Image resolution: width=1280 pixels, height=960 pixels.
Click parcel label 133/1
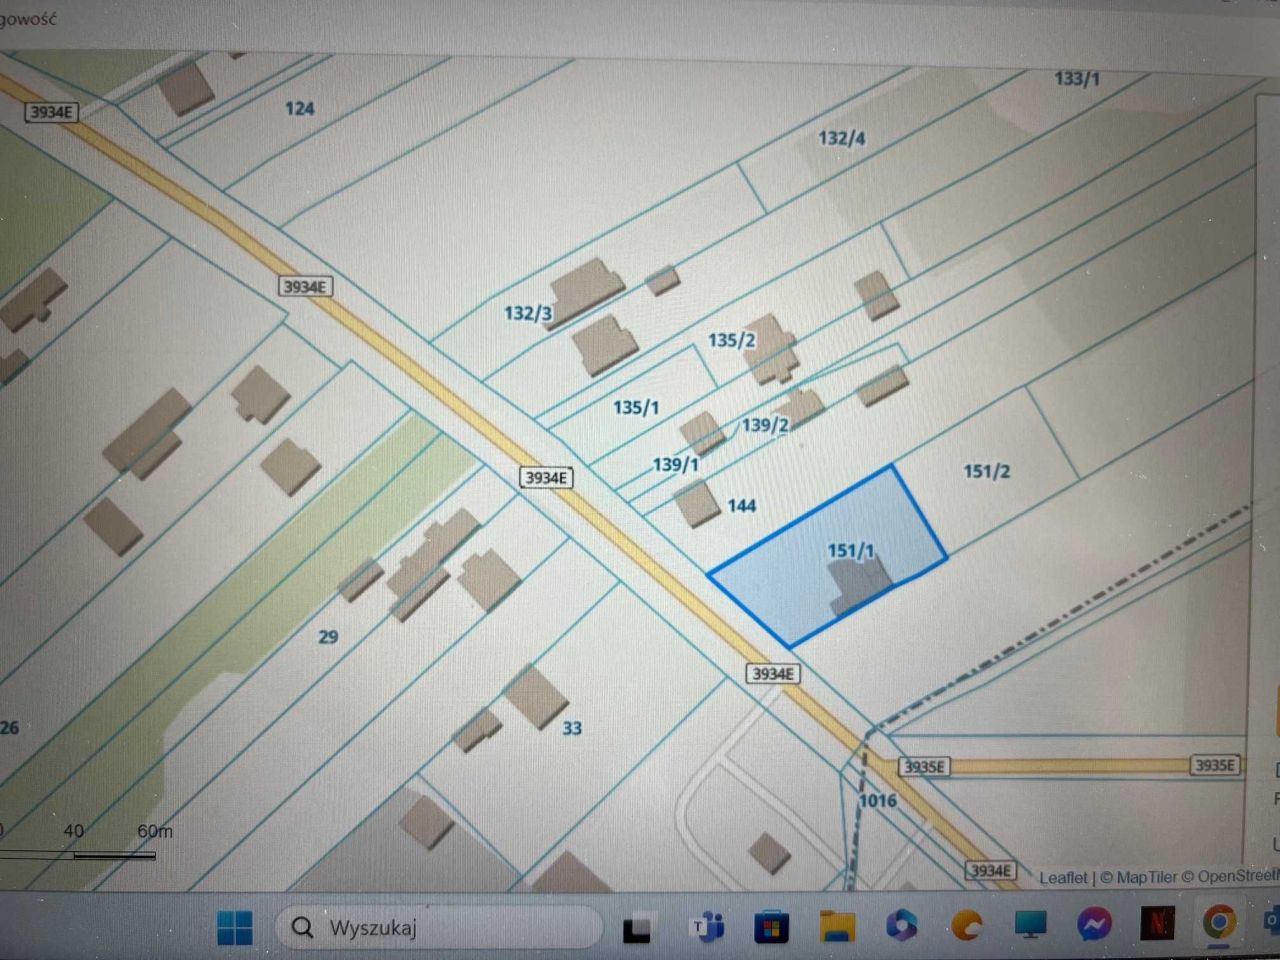pyautogui.click(x=1077, y=78)
